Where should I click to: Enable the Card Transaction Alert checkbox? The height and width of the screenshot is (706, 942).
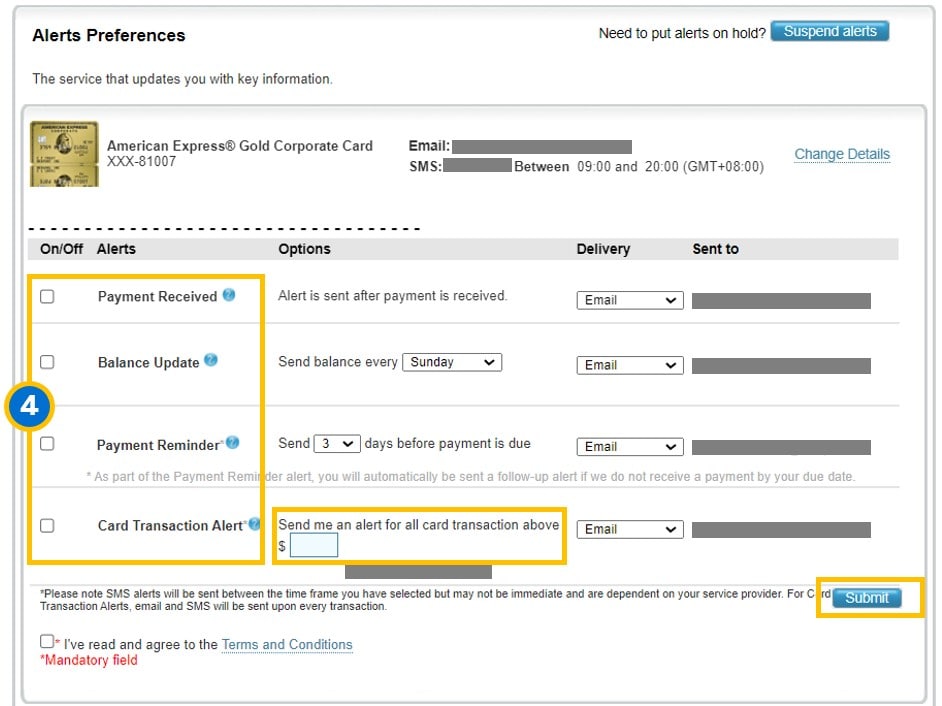coord(46,524)
